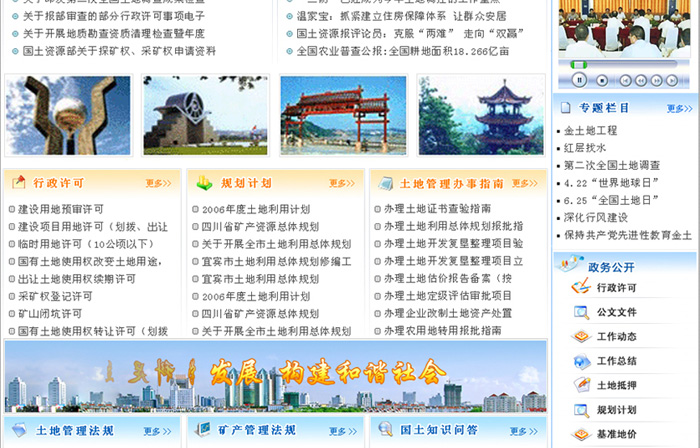Viewport: 700px width, 448px height.
Task: Open 办理农用地转用报批指南 link
Action: (x=443, y=330)
